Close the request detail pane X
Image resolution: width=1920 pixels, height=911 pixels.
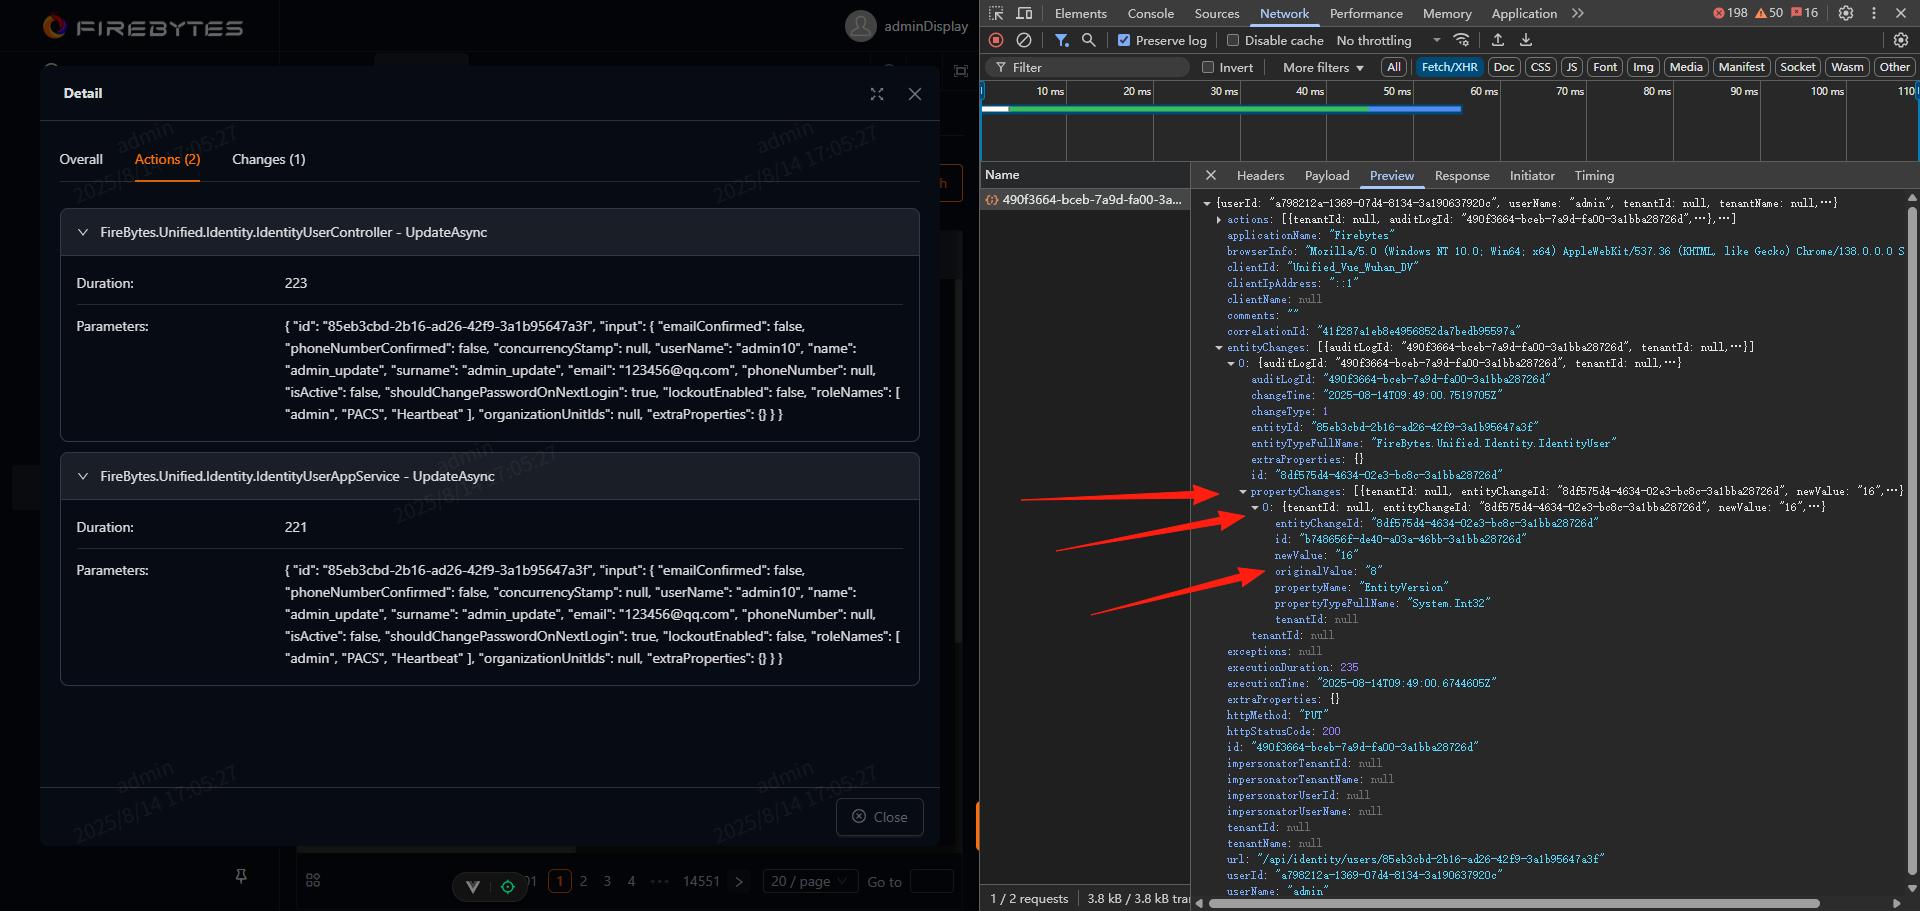pyautogui.click(x=1211, y=175)
